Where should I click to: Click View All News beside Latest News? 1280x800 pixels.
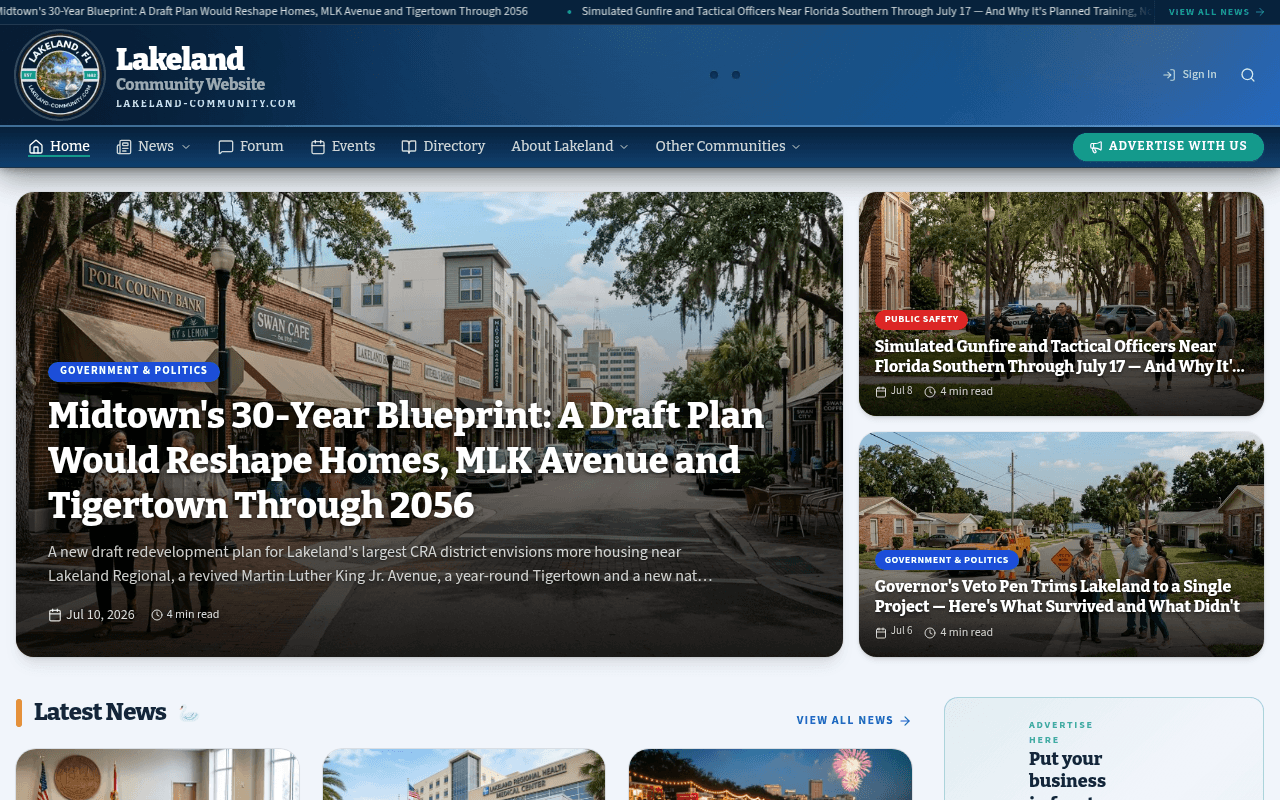(x=854, y=720)
